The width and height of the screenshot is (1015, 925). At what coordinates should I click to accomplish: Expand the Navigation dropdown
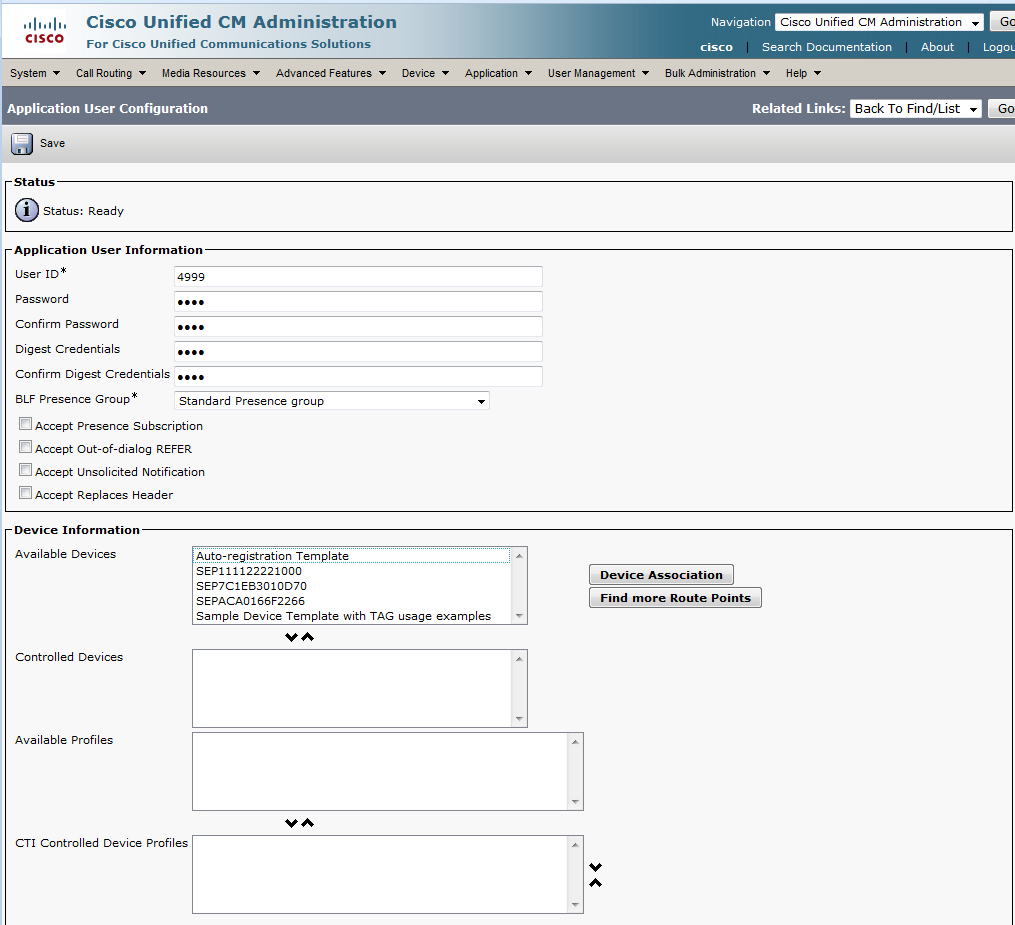coord(878,22)
